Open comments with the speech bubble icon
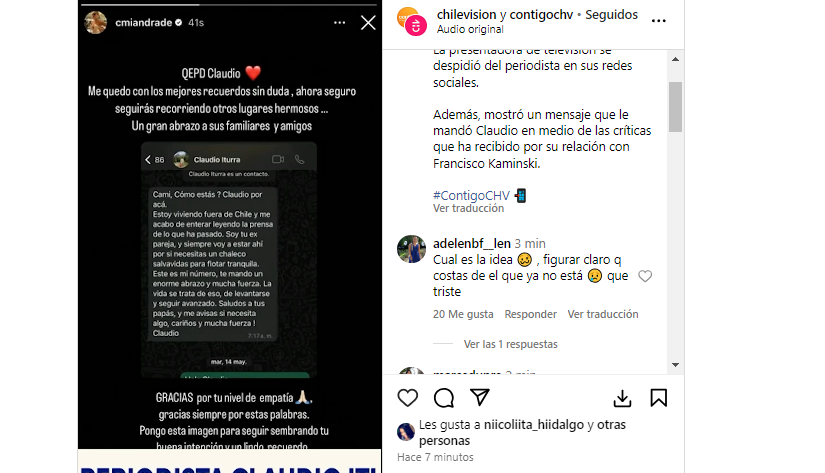825x473 pixels. click(x=444, y=398)
